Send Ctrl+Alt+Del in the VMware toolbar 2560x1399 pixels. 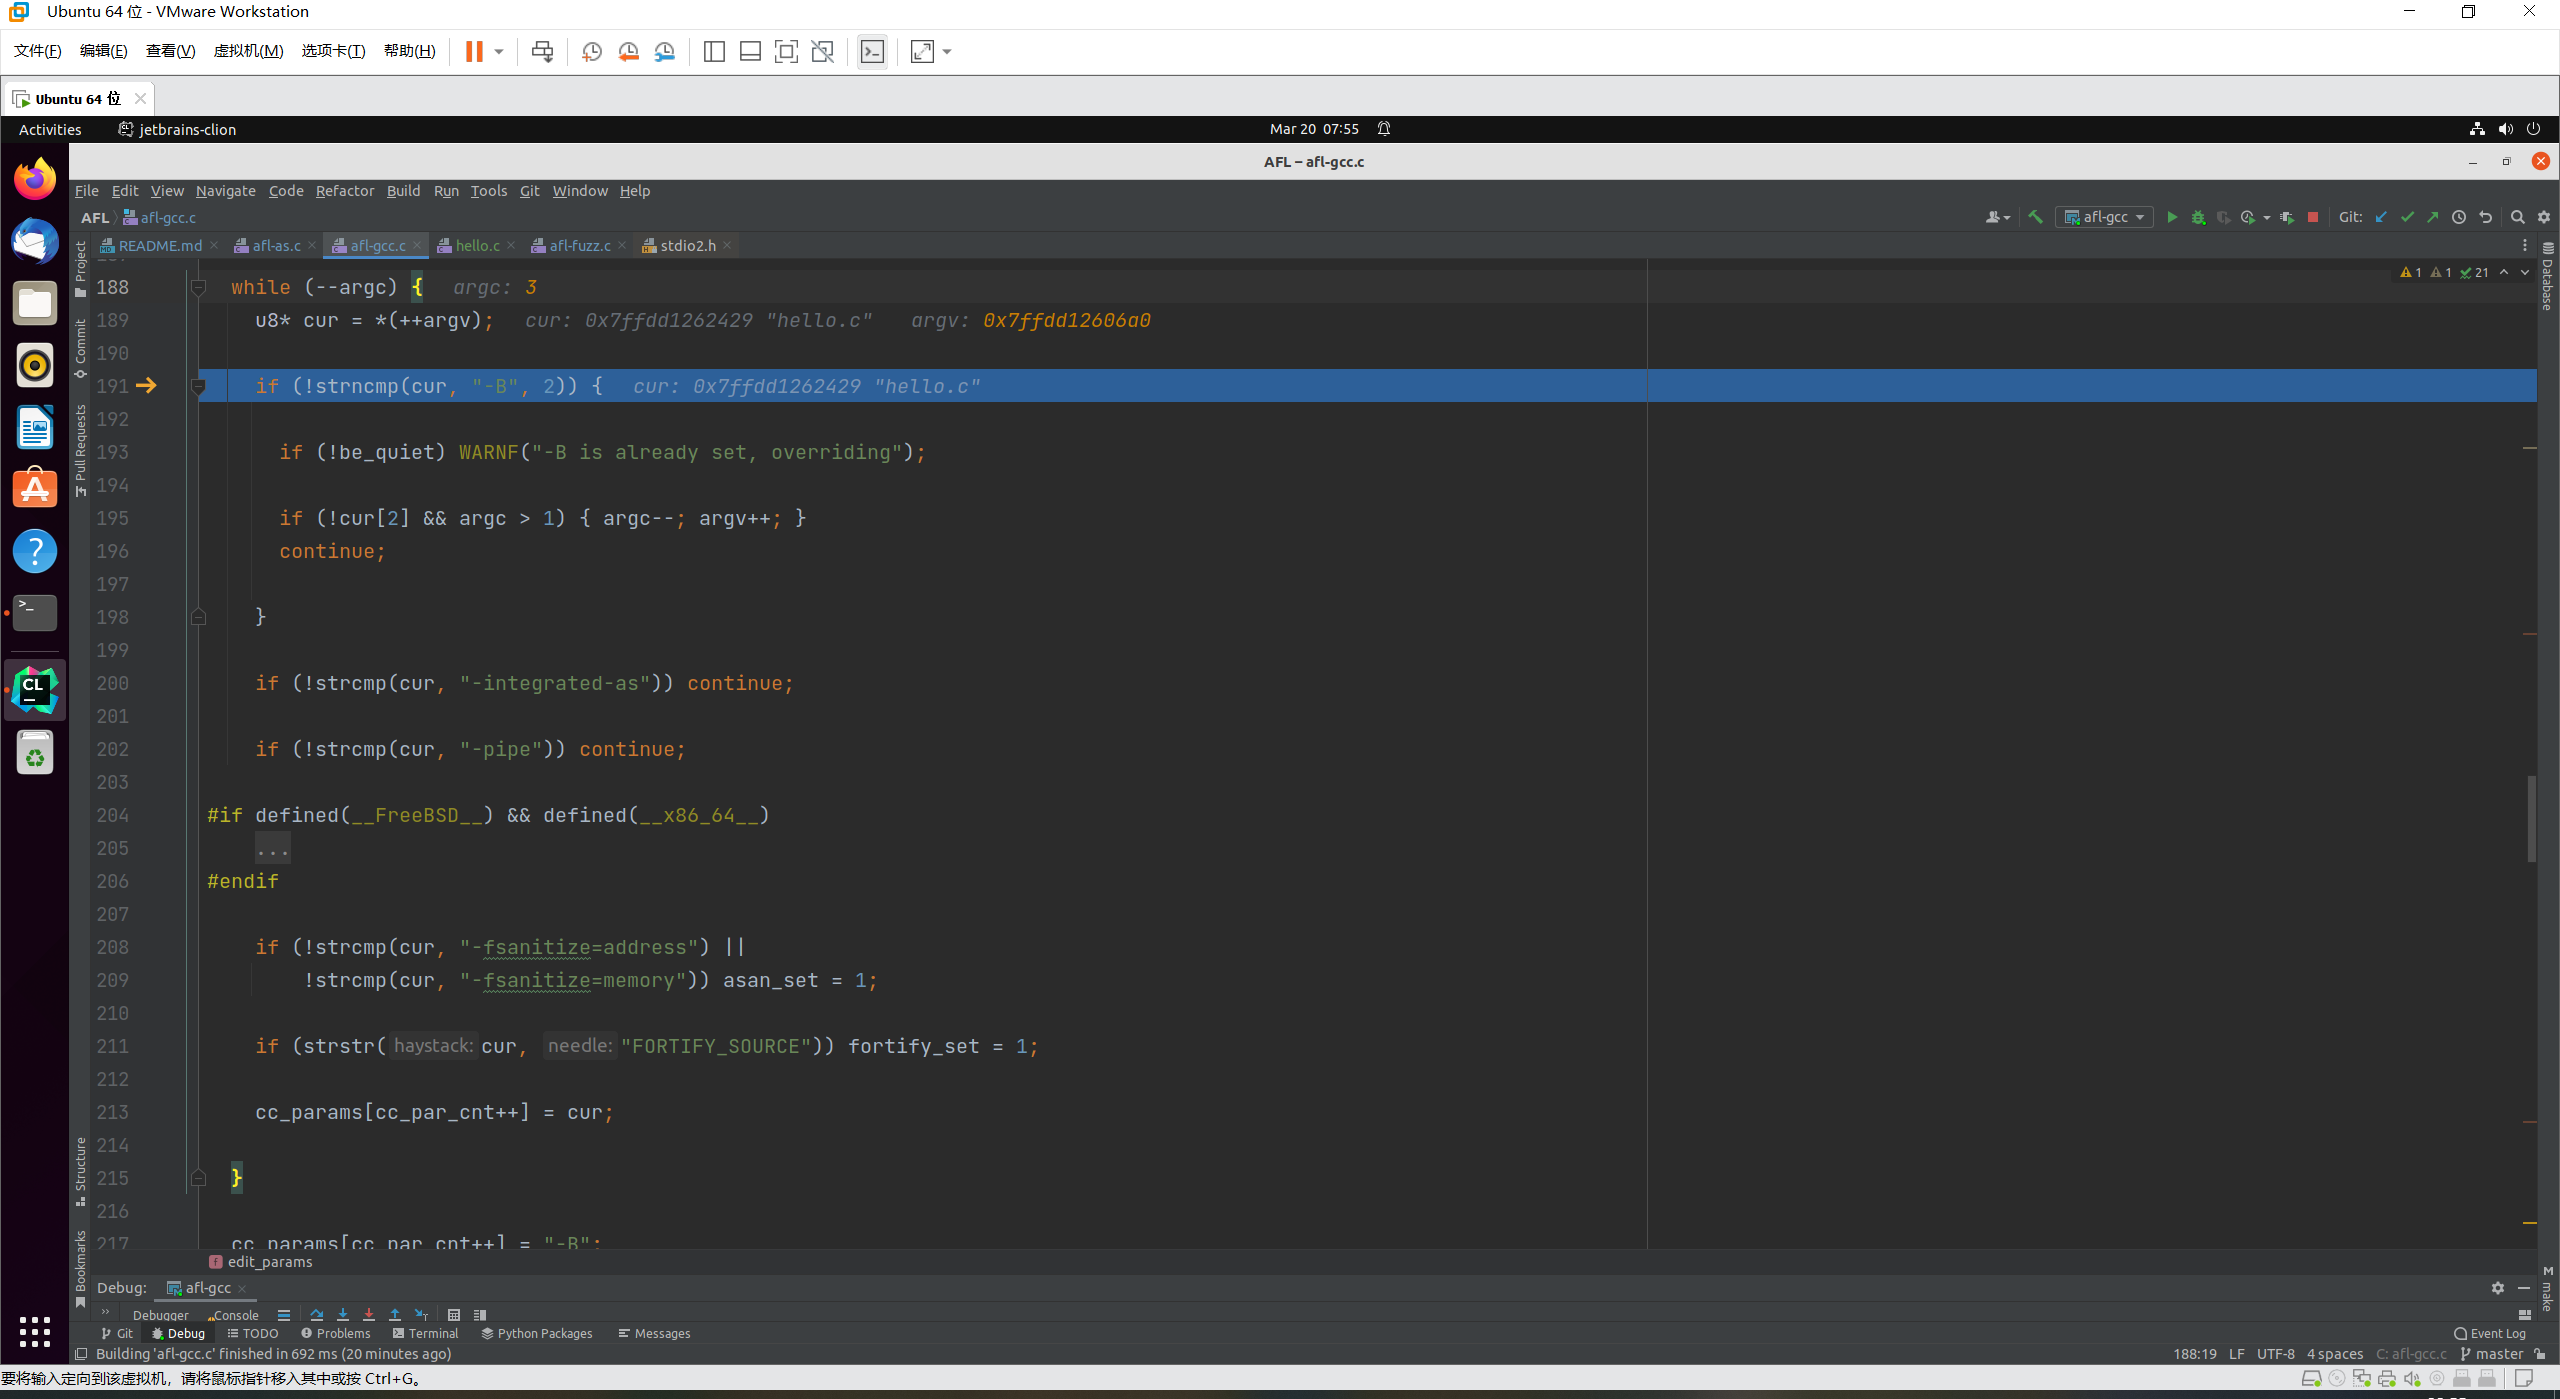pos(542,51)
